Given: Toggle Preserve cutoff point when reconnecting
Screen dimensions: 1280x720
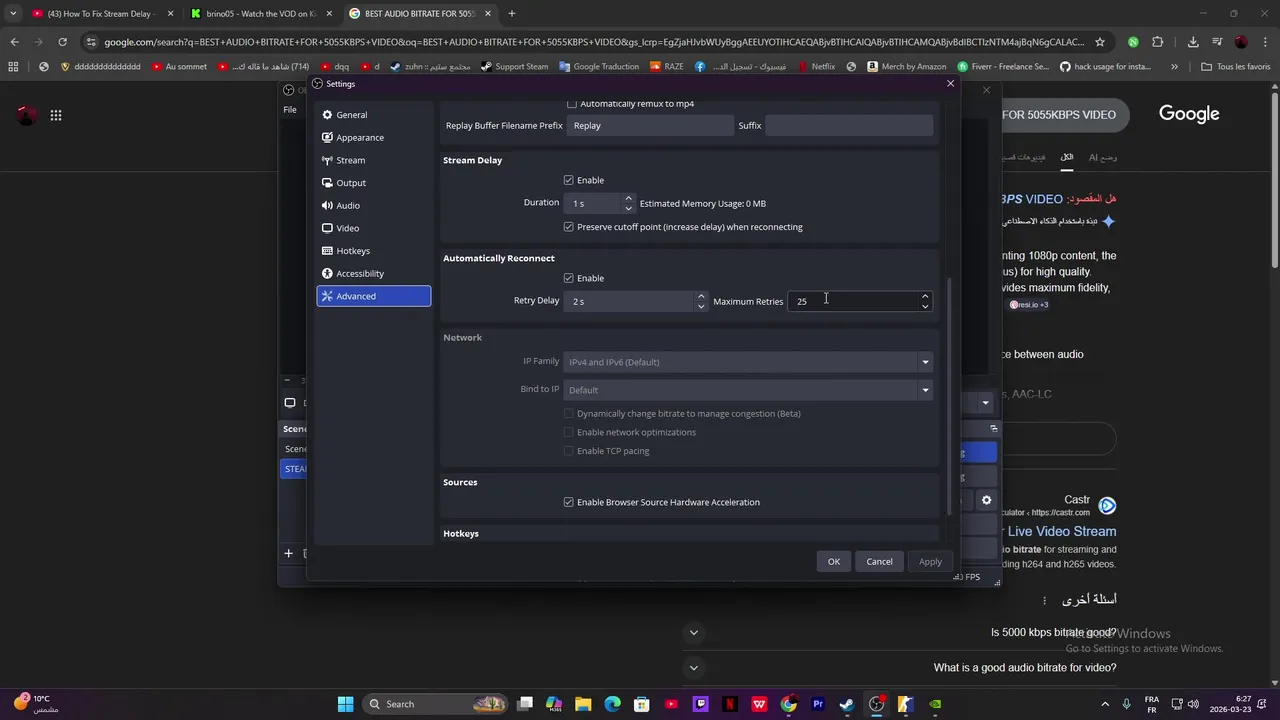Looking at the screenshot, I should [x=569, y=227].
